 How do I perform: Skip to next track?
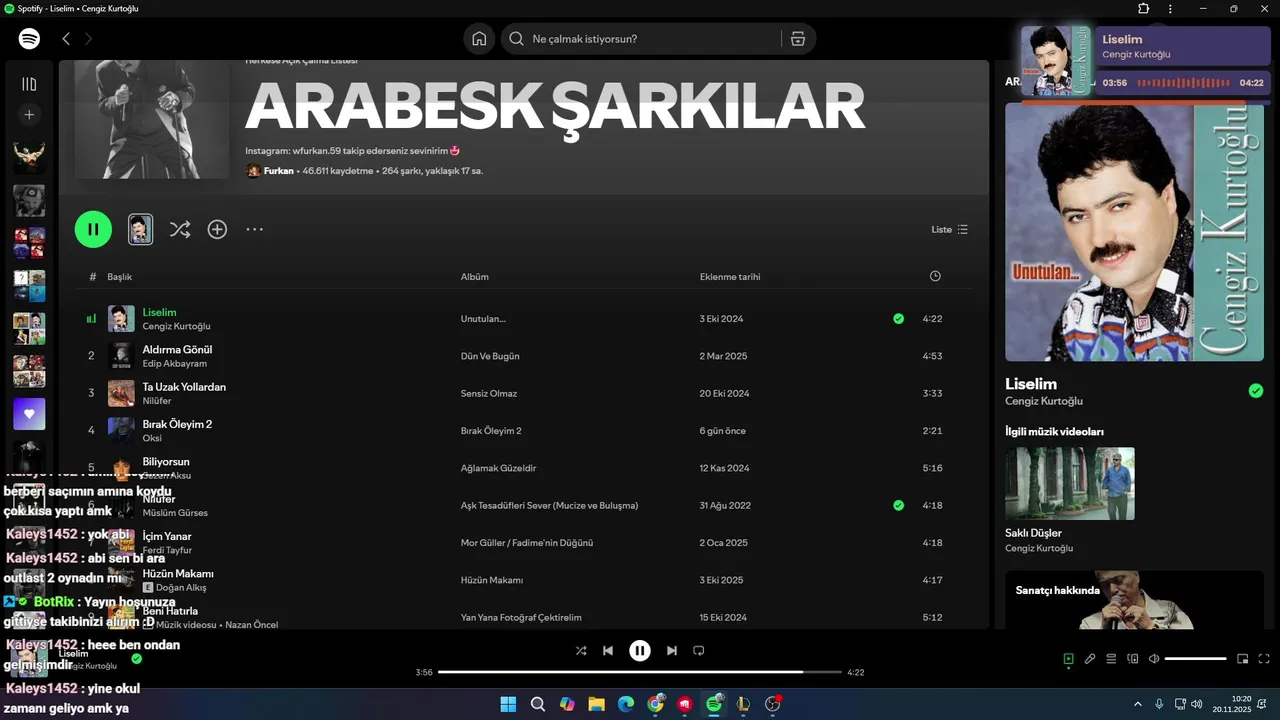672,651
